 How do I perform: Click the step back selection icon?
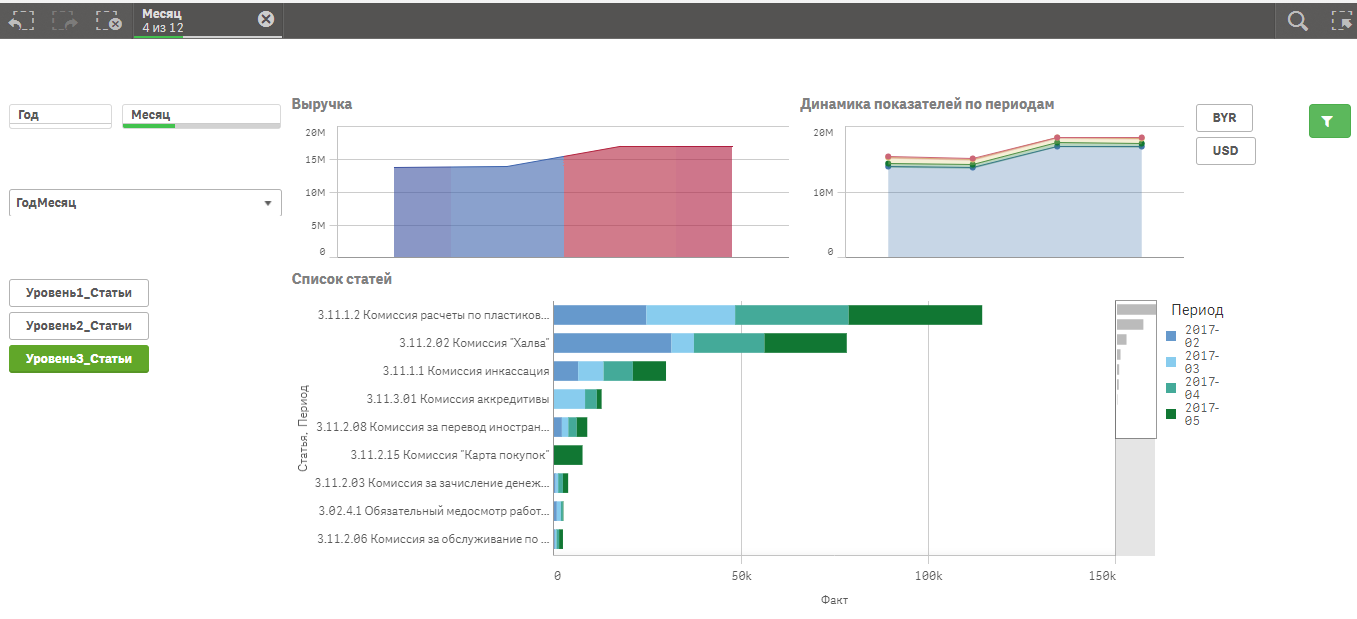click(21, 20)
